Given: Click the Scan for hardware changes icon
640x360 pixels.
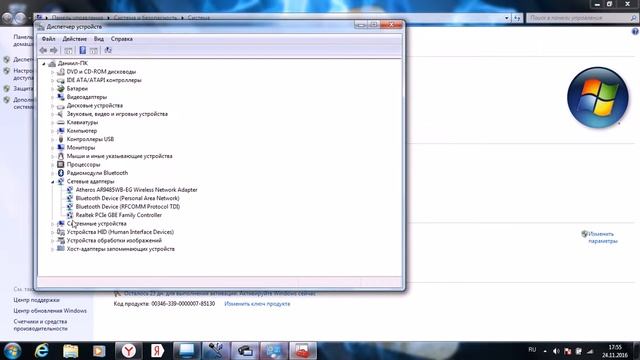Looking at the screenshot, I should pyautogui.click(x=108, y=50).
